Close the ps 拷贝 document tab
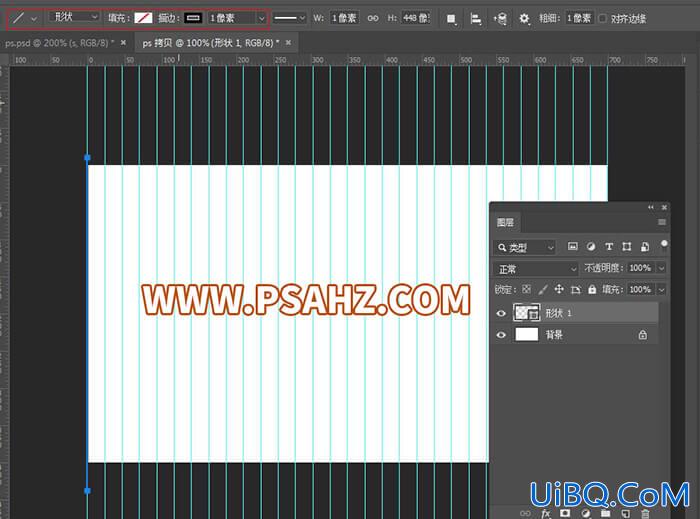700x519 pixels. [288, 42]
